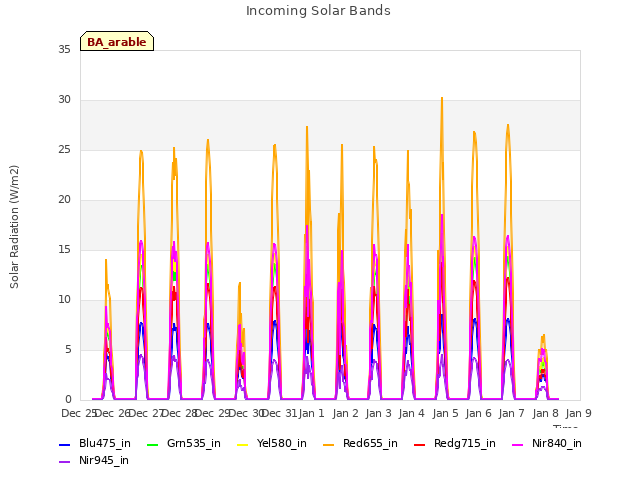This screenshot has height=480, width=640.
Task: Click the y-axis tick label 5
Action: pyautogui.click(x=68, y=350)
